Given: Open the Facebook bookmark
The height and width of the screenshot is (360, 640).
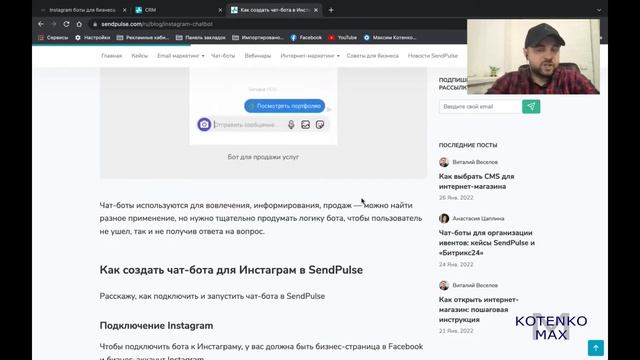Looking at the screenshot, I should click(306, 38).
